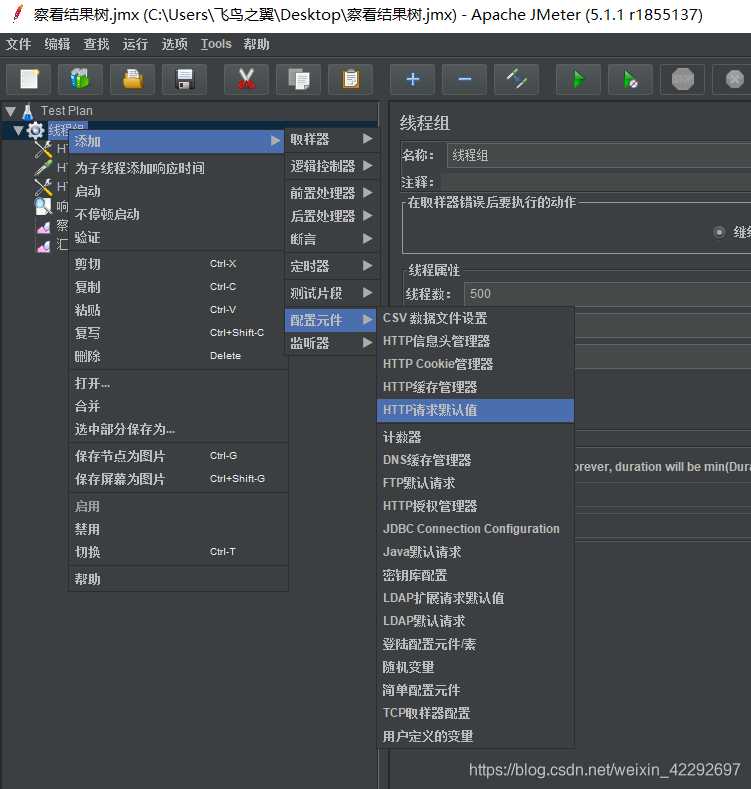The image size is (751, 789).
Task: Expand the 取样器 submenu
Action: point(332,139)
